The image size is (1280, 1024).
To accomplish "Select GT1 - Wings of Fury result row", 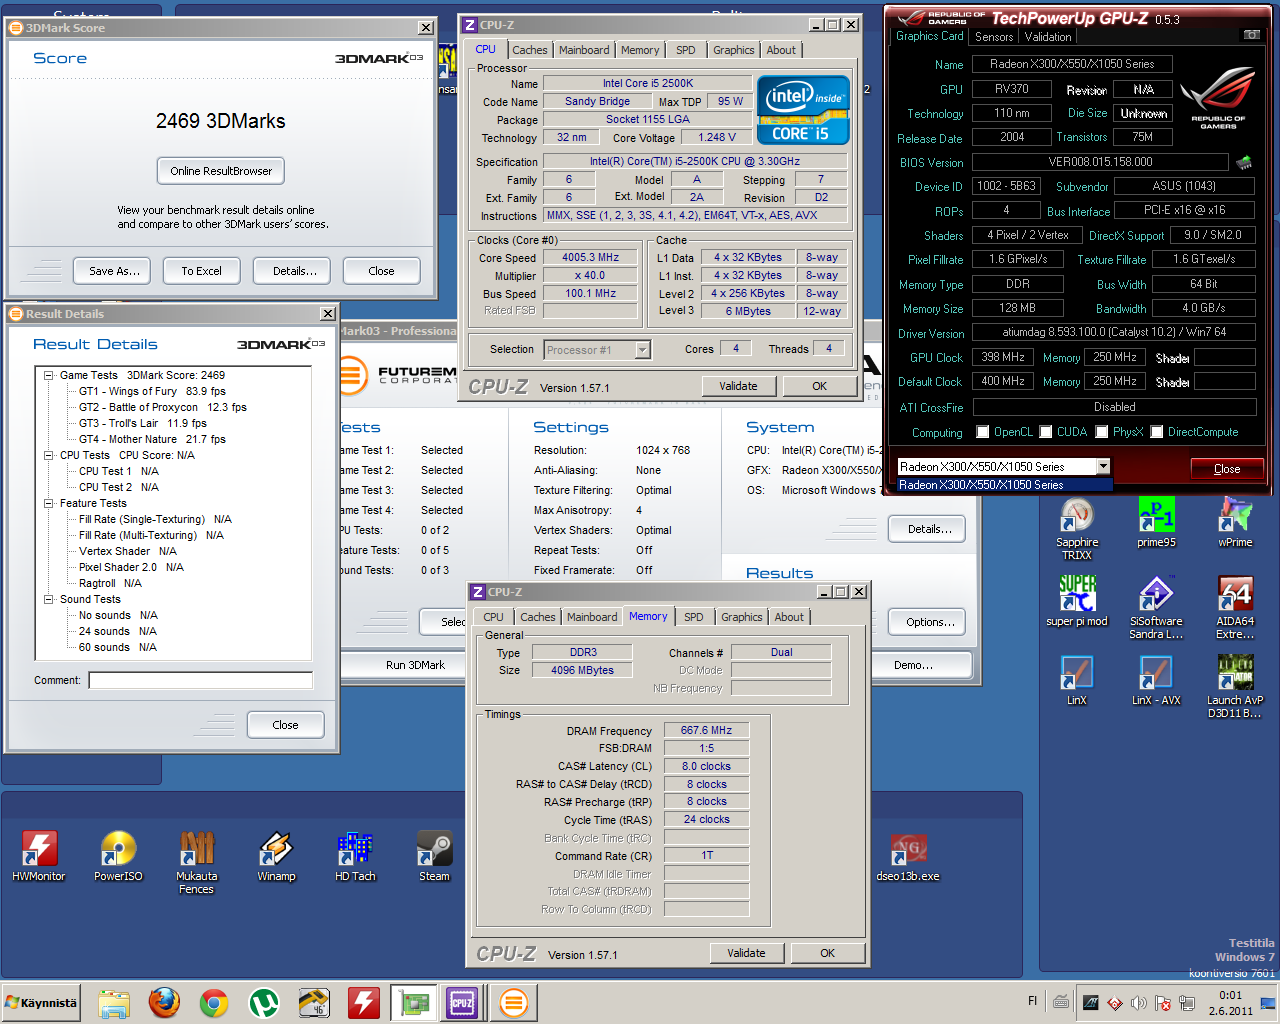I will click(152, 391).
